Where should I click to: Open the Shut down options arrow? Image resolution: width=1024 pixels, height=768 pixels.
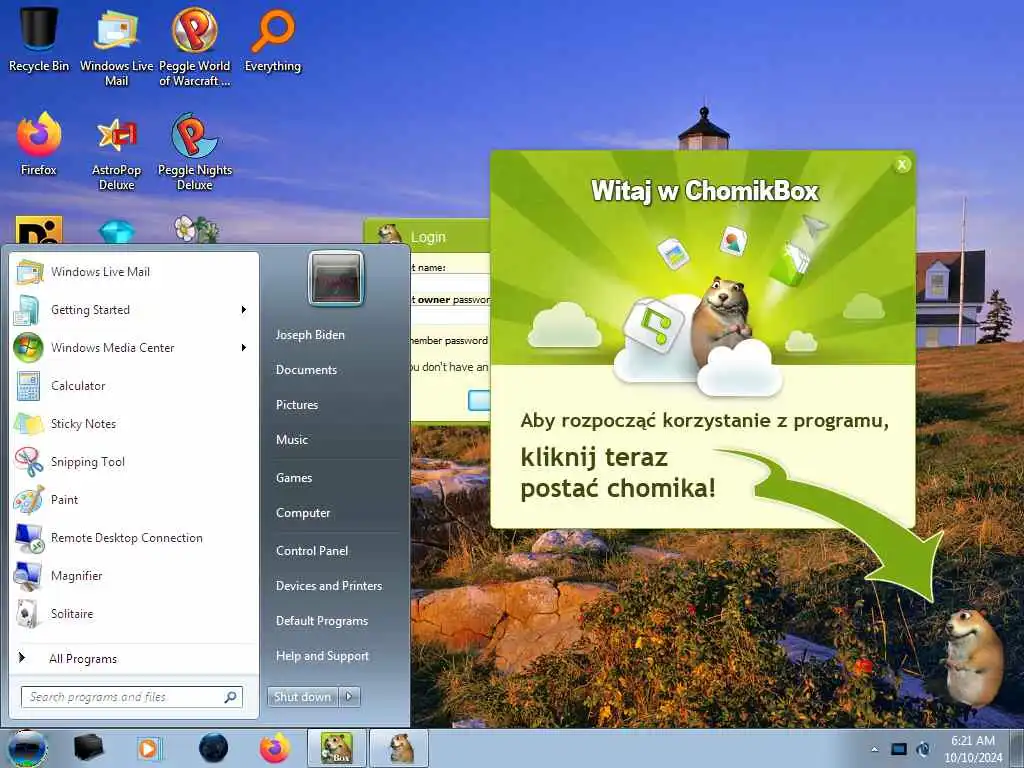point(349,697)
